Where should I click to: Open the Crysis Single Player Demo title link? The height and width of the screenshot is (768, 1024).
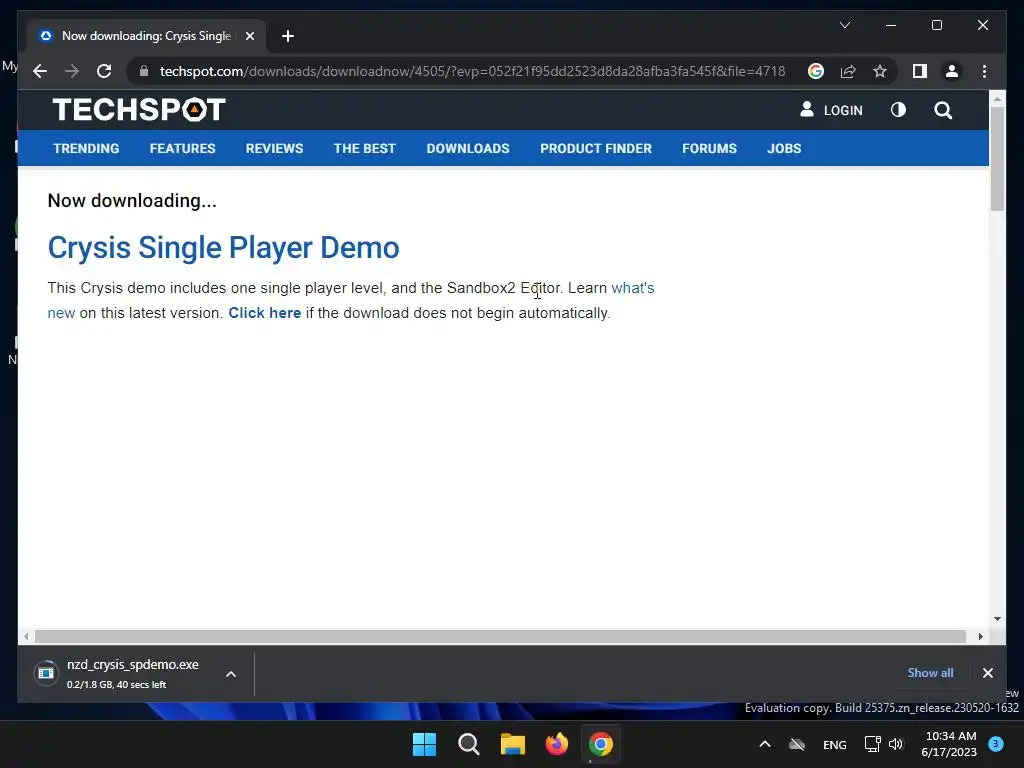point(223,248)
